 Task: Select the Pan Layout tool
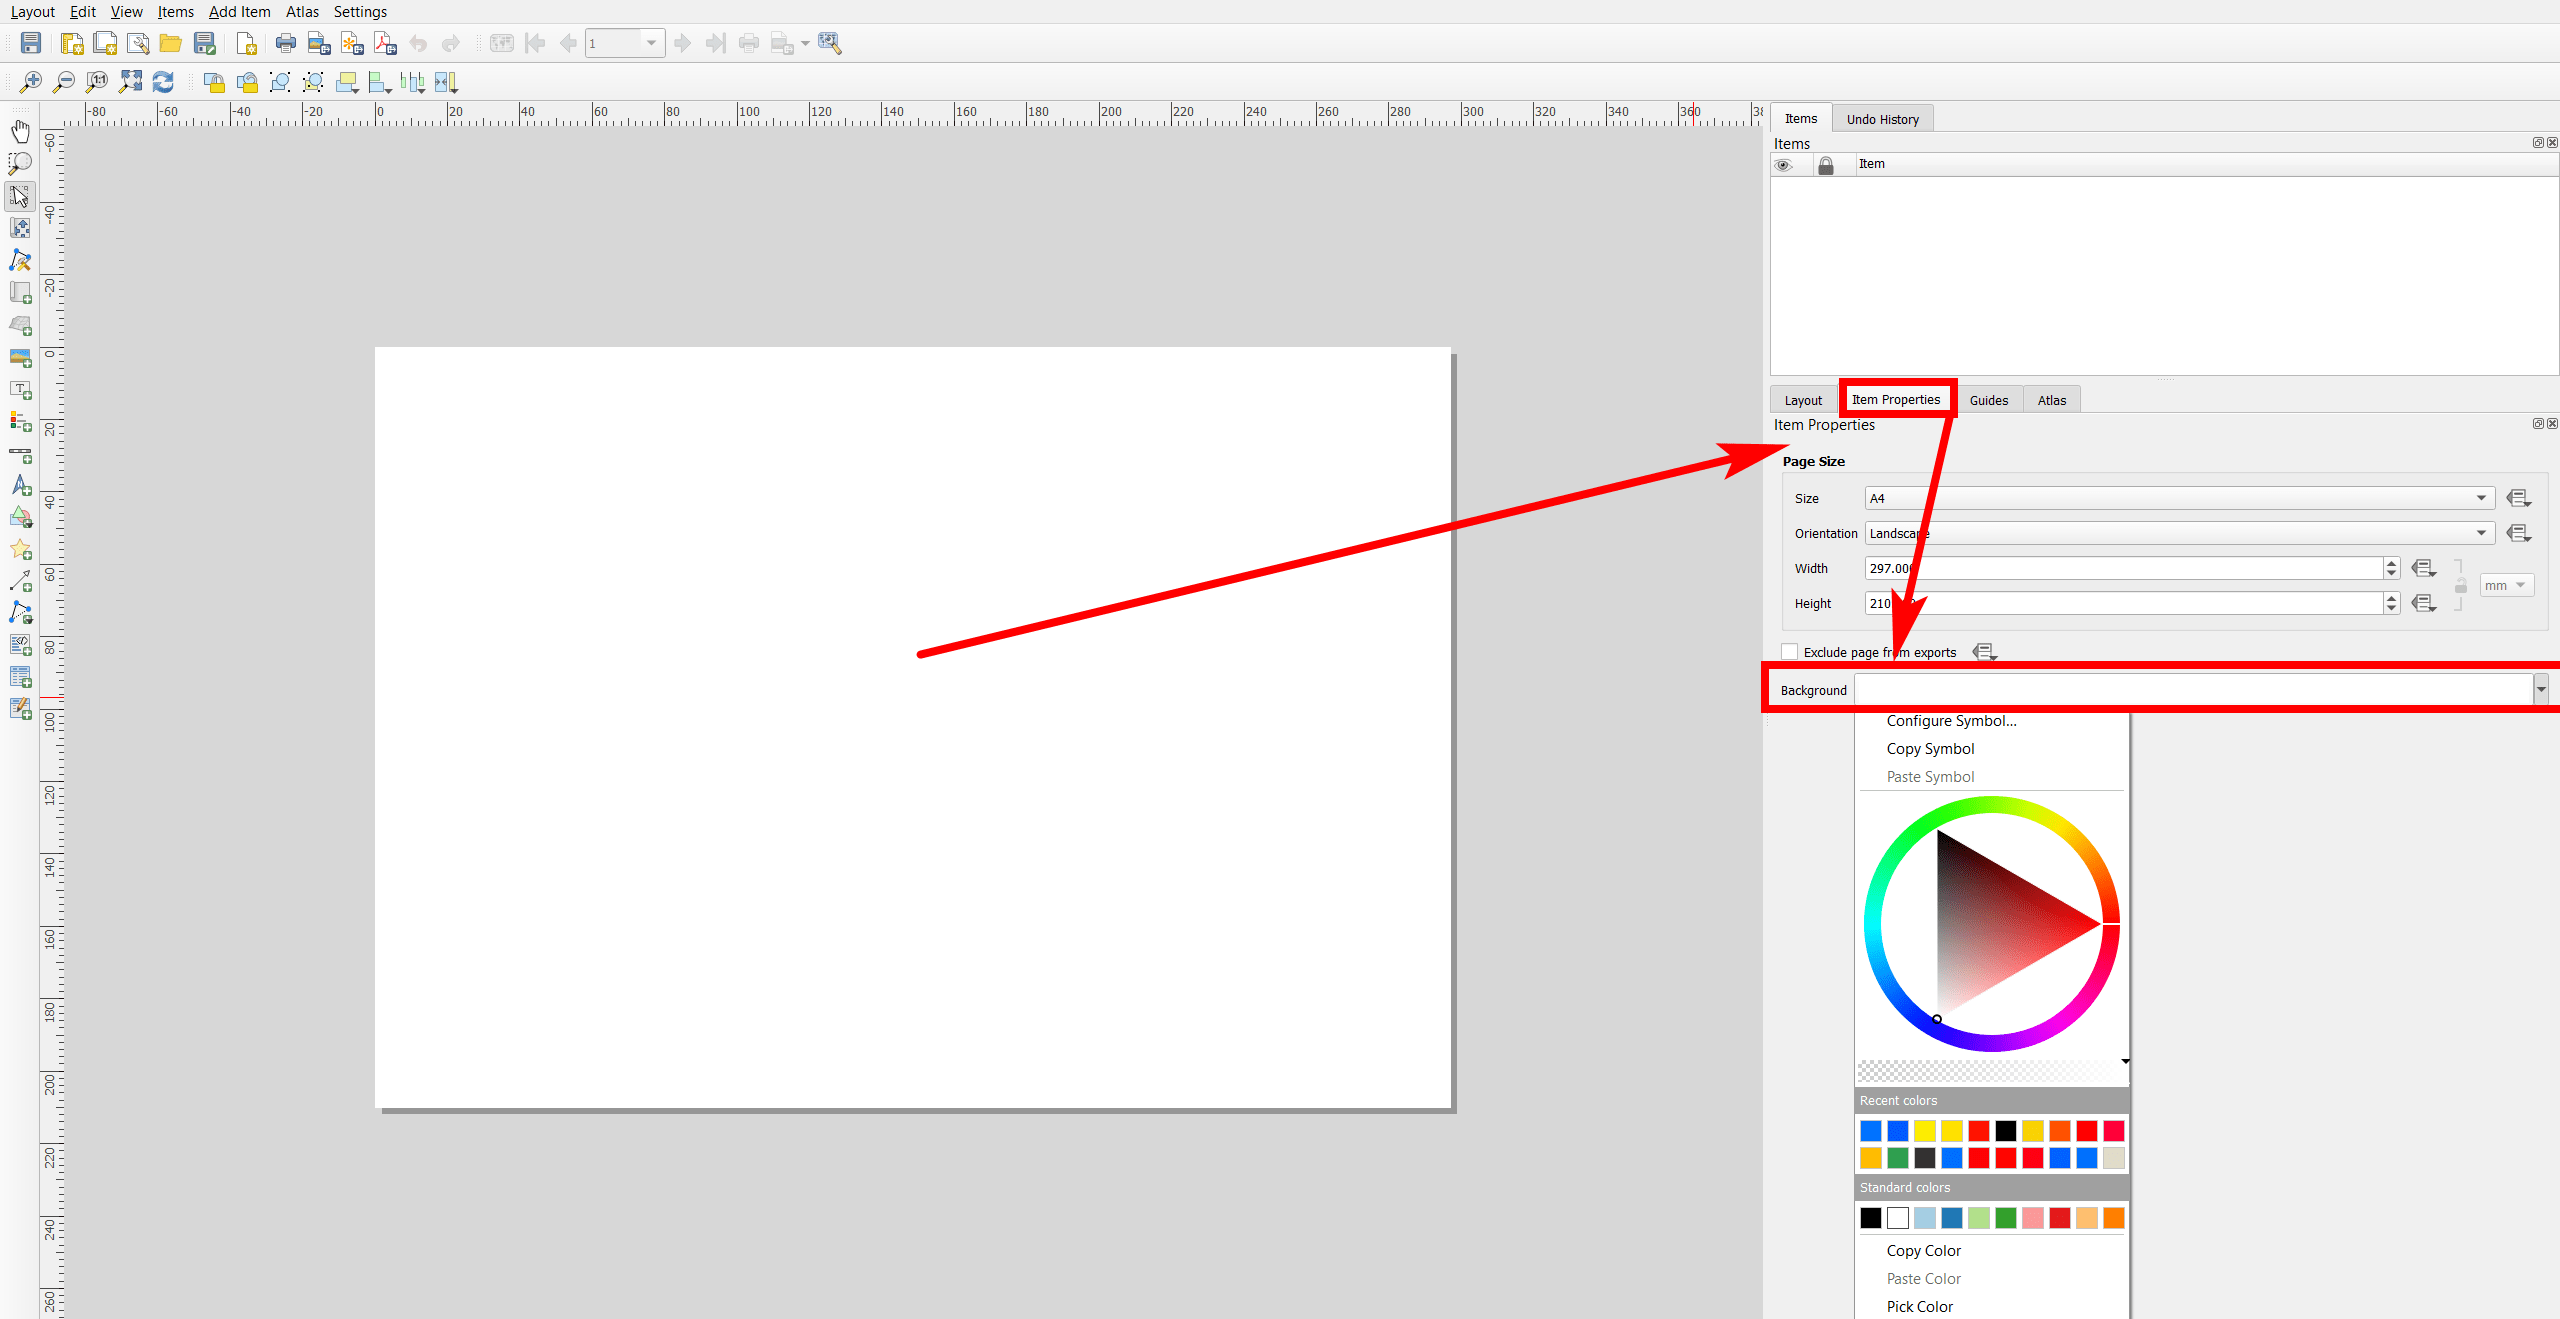20,131
